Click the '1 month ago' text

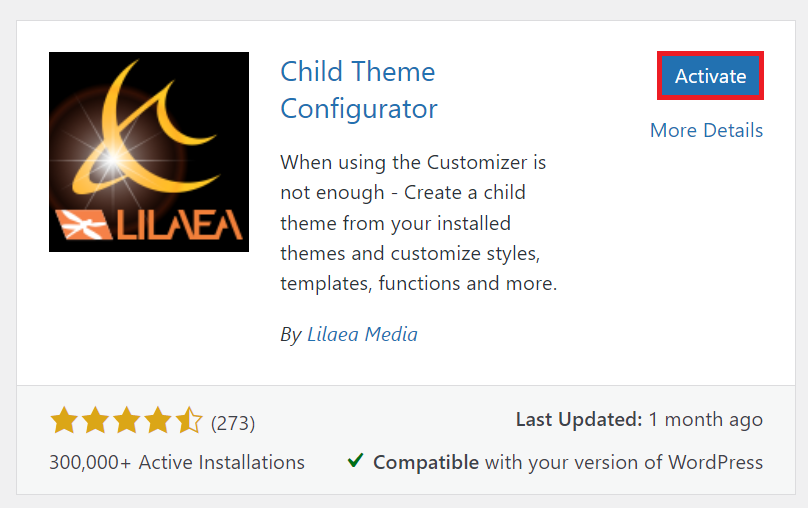[705, 420]
